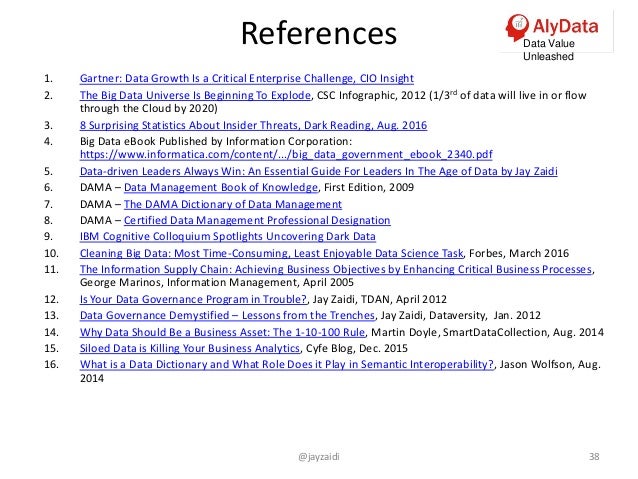
Task: Click 'Data Value Unleashed' tagline
Action: (548, 50)
